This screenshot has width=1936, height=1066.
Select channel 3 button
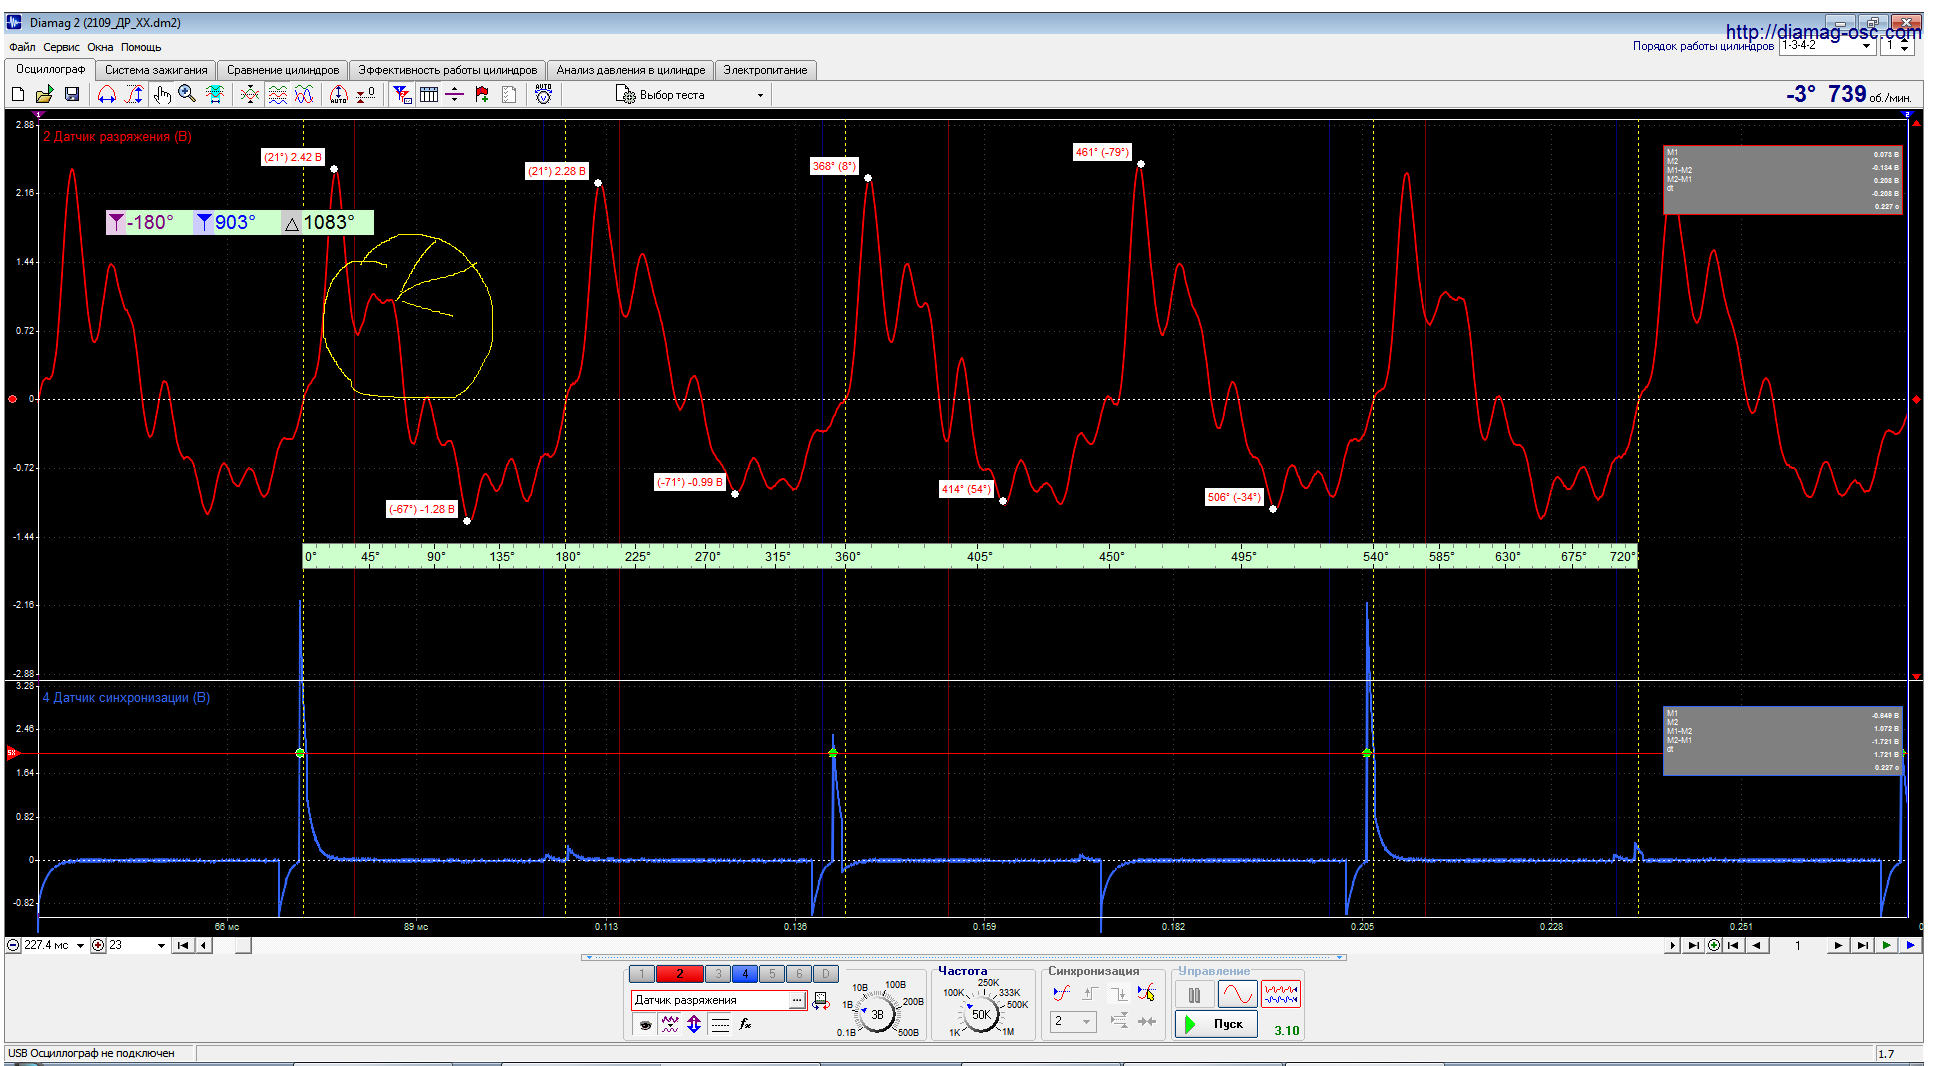(x=718, y=974)
